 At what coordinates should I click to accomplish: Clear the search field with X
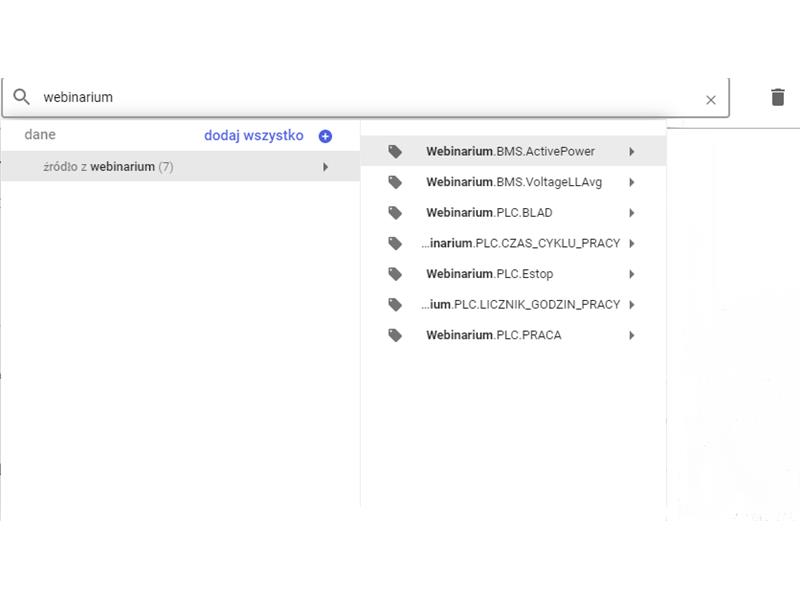tap(711, 100)
